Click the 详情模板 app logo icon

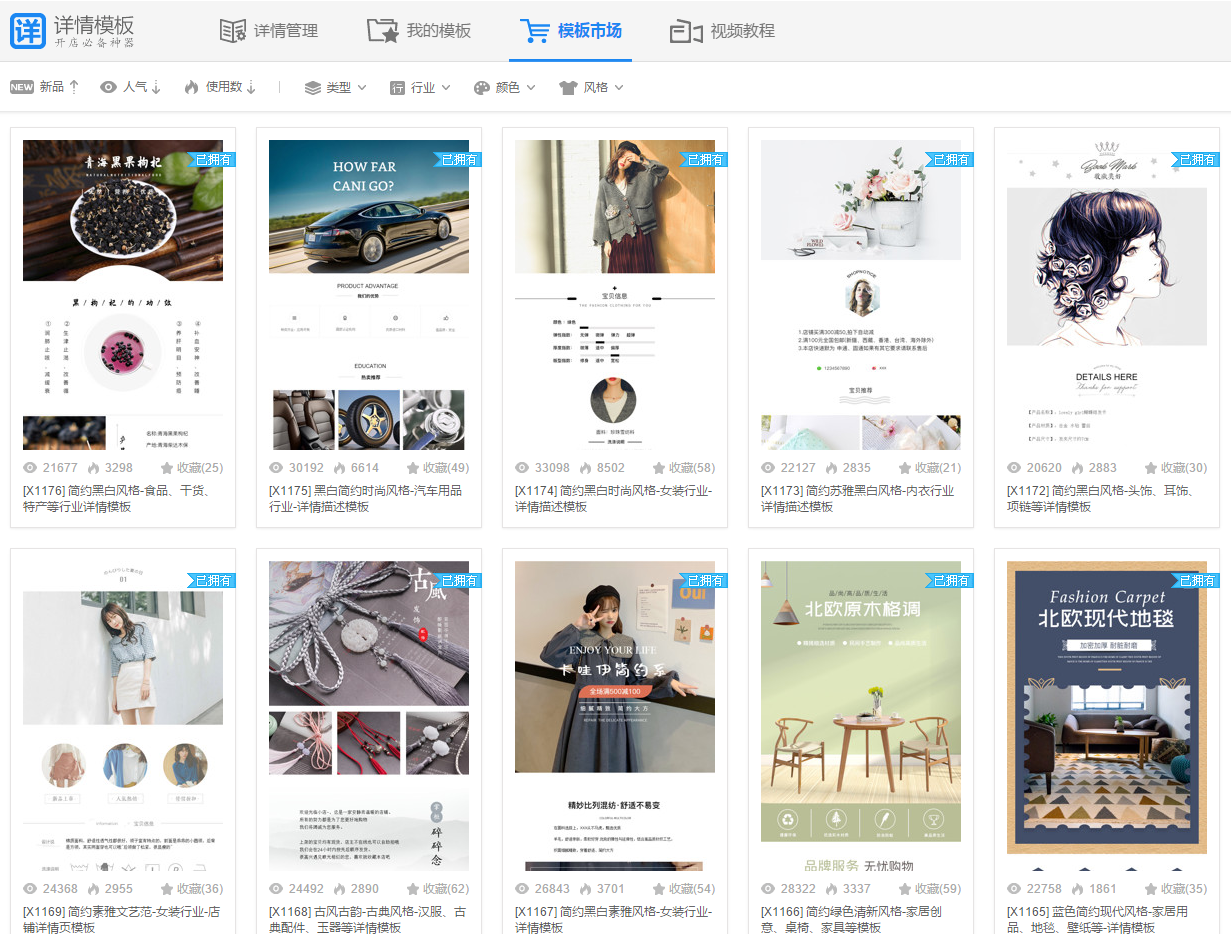28,31
